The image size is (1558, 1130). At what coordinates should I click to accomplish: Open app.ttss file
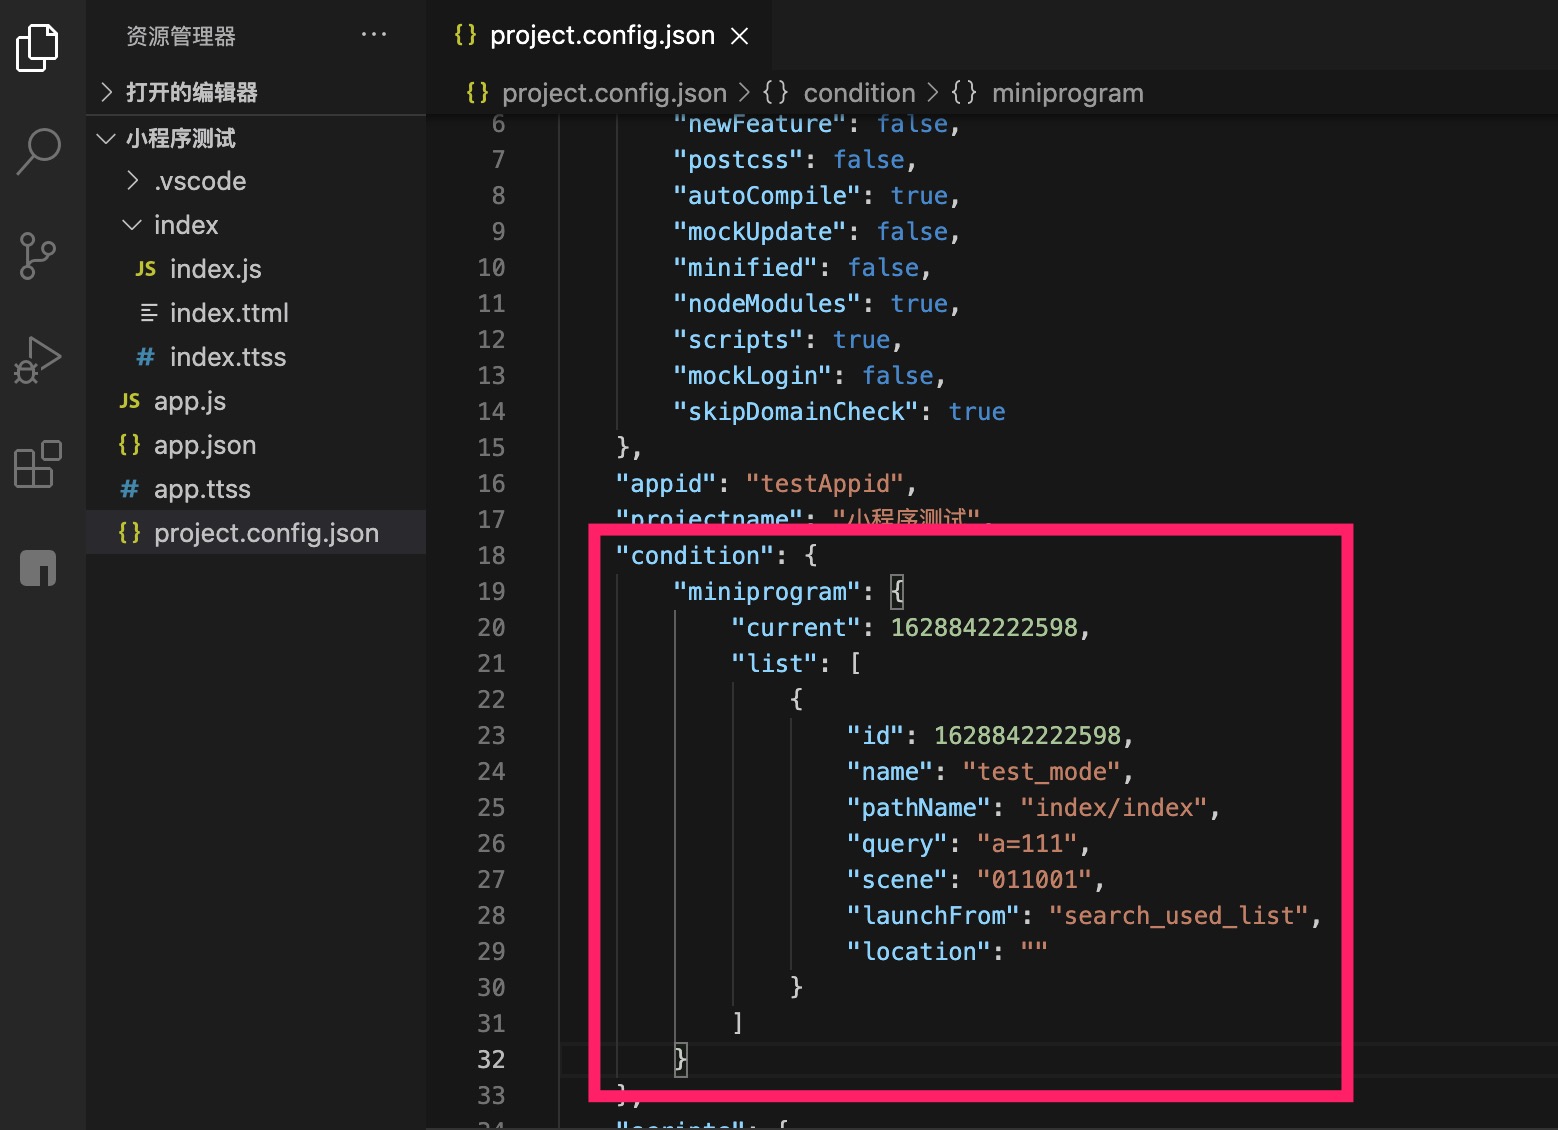(x=256, y=489)
